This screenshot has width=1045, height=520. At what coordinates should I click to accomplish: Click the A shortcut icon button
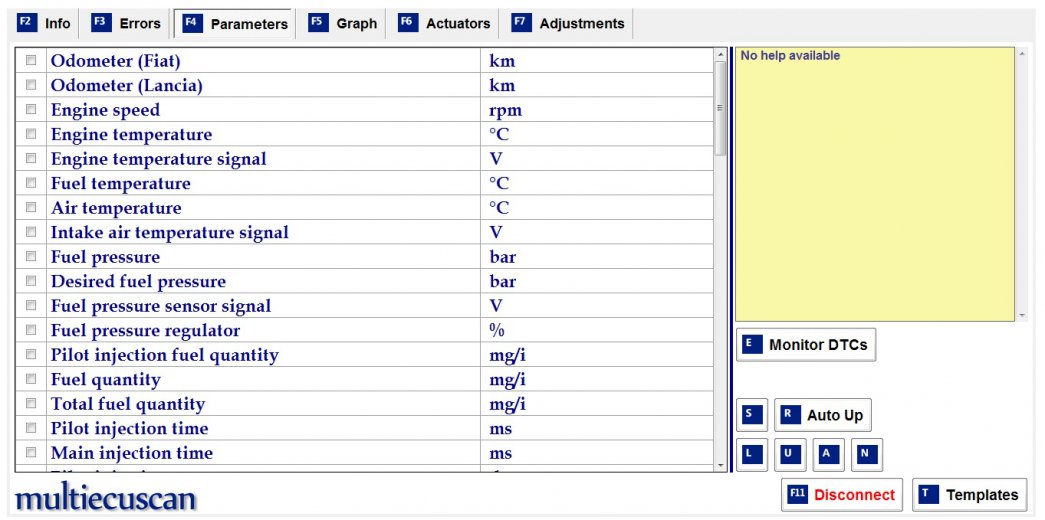pos(828,455)
